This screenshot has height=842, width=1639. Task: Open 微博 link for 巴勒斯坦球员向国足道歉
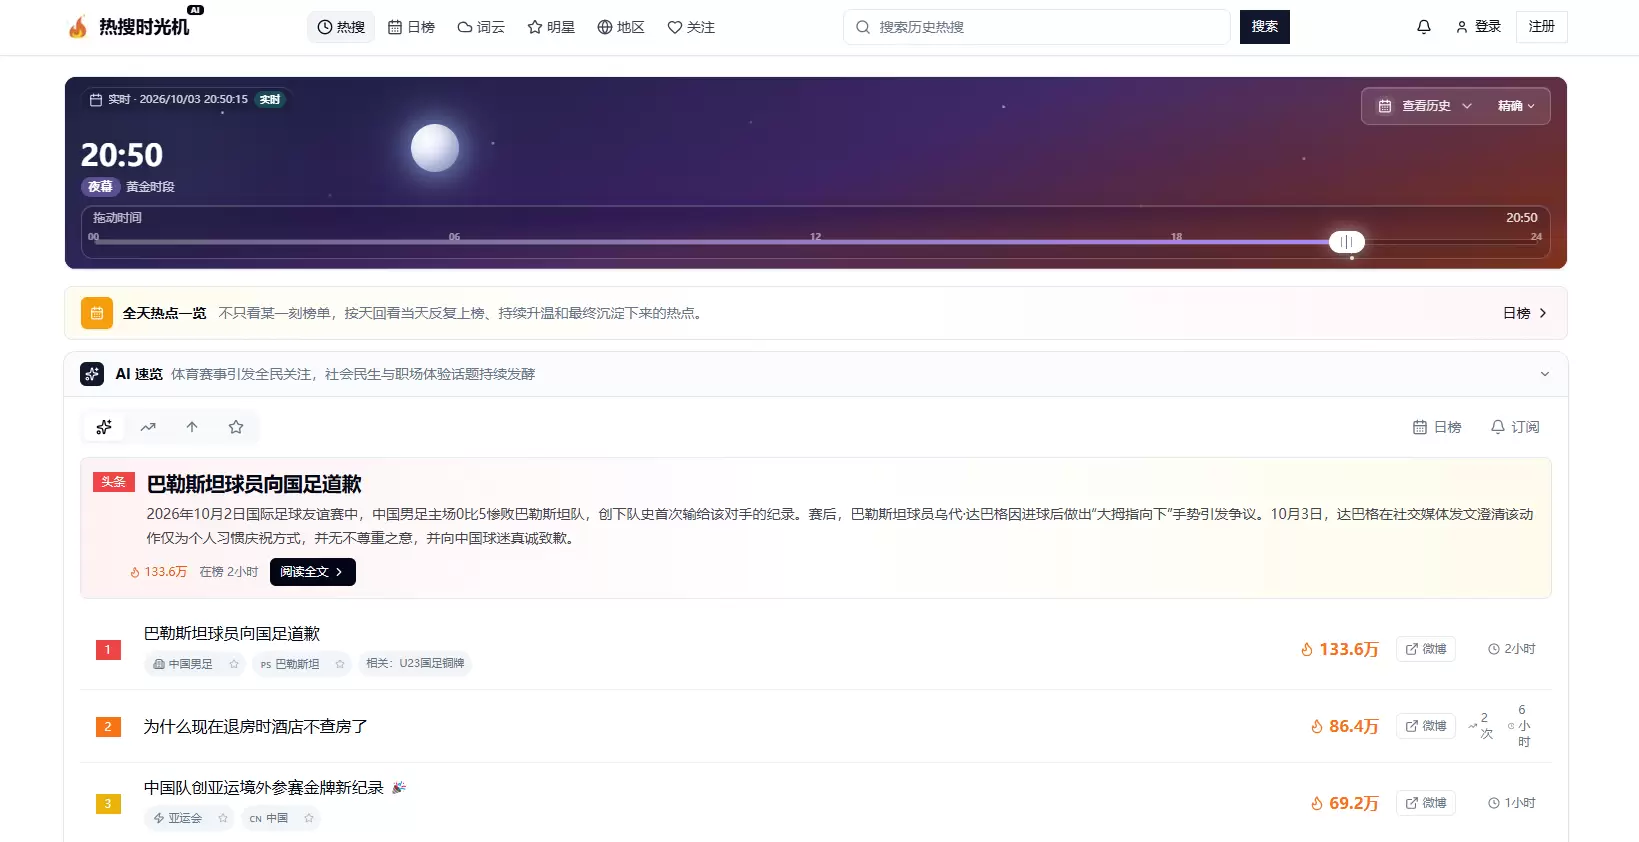coord(1426,649)
